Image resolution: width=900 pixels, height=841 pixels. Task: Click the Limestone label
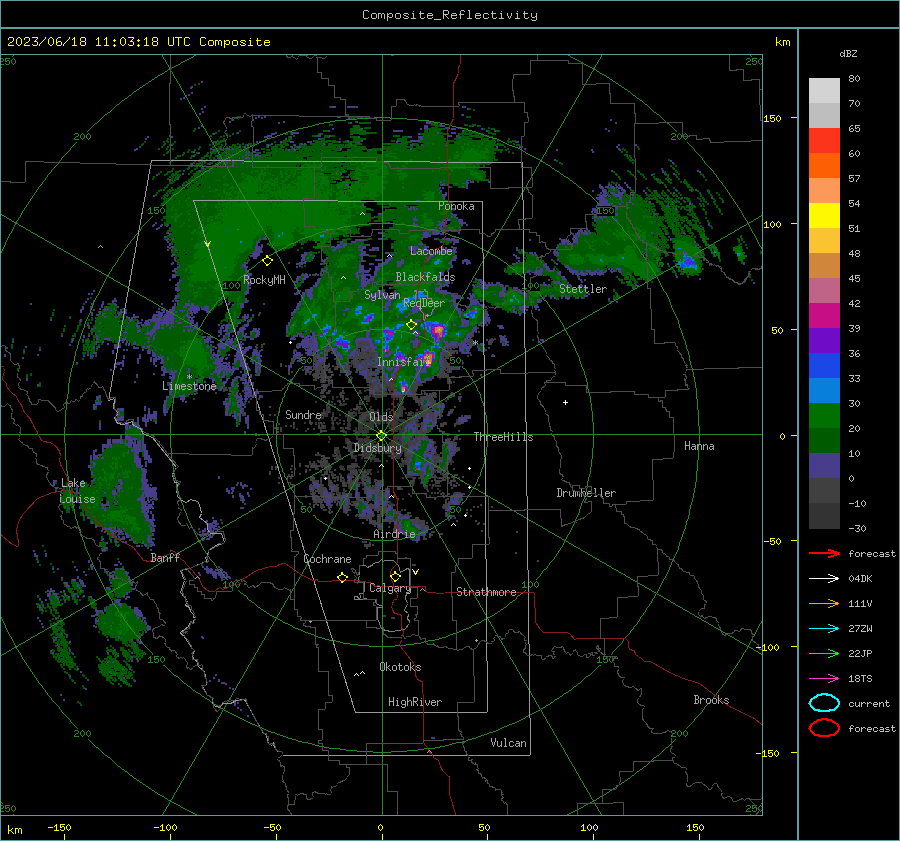[189, 386]
